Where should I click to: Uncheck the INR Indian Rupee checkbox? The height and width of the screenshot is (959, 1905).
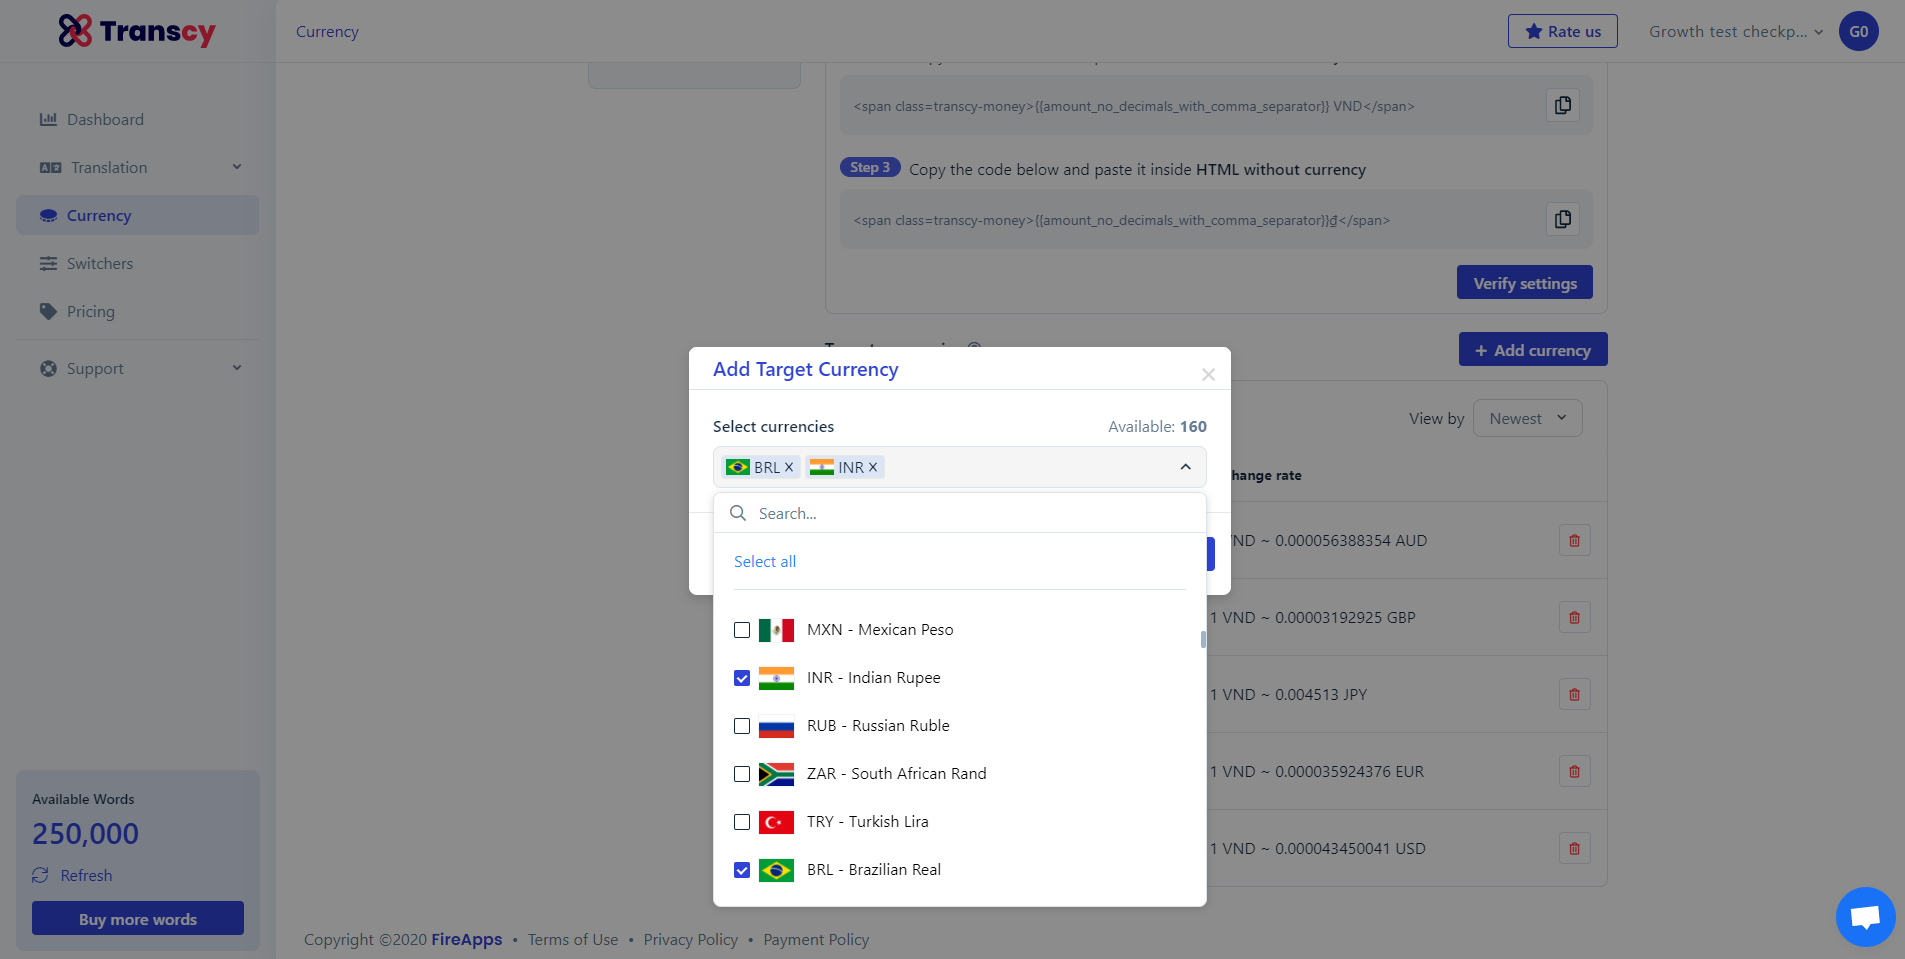click(742, 678)
